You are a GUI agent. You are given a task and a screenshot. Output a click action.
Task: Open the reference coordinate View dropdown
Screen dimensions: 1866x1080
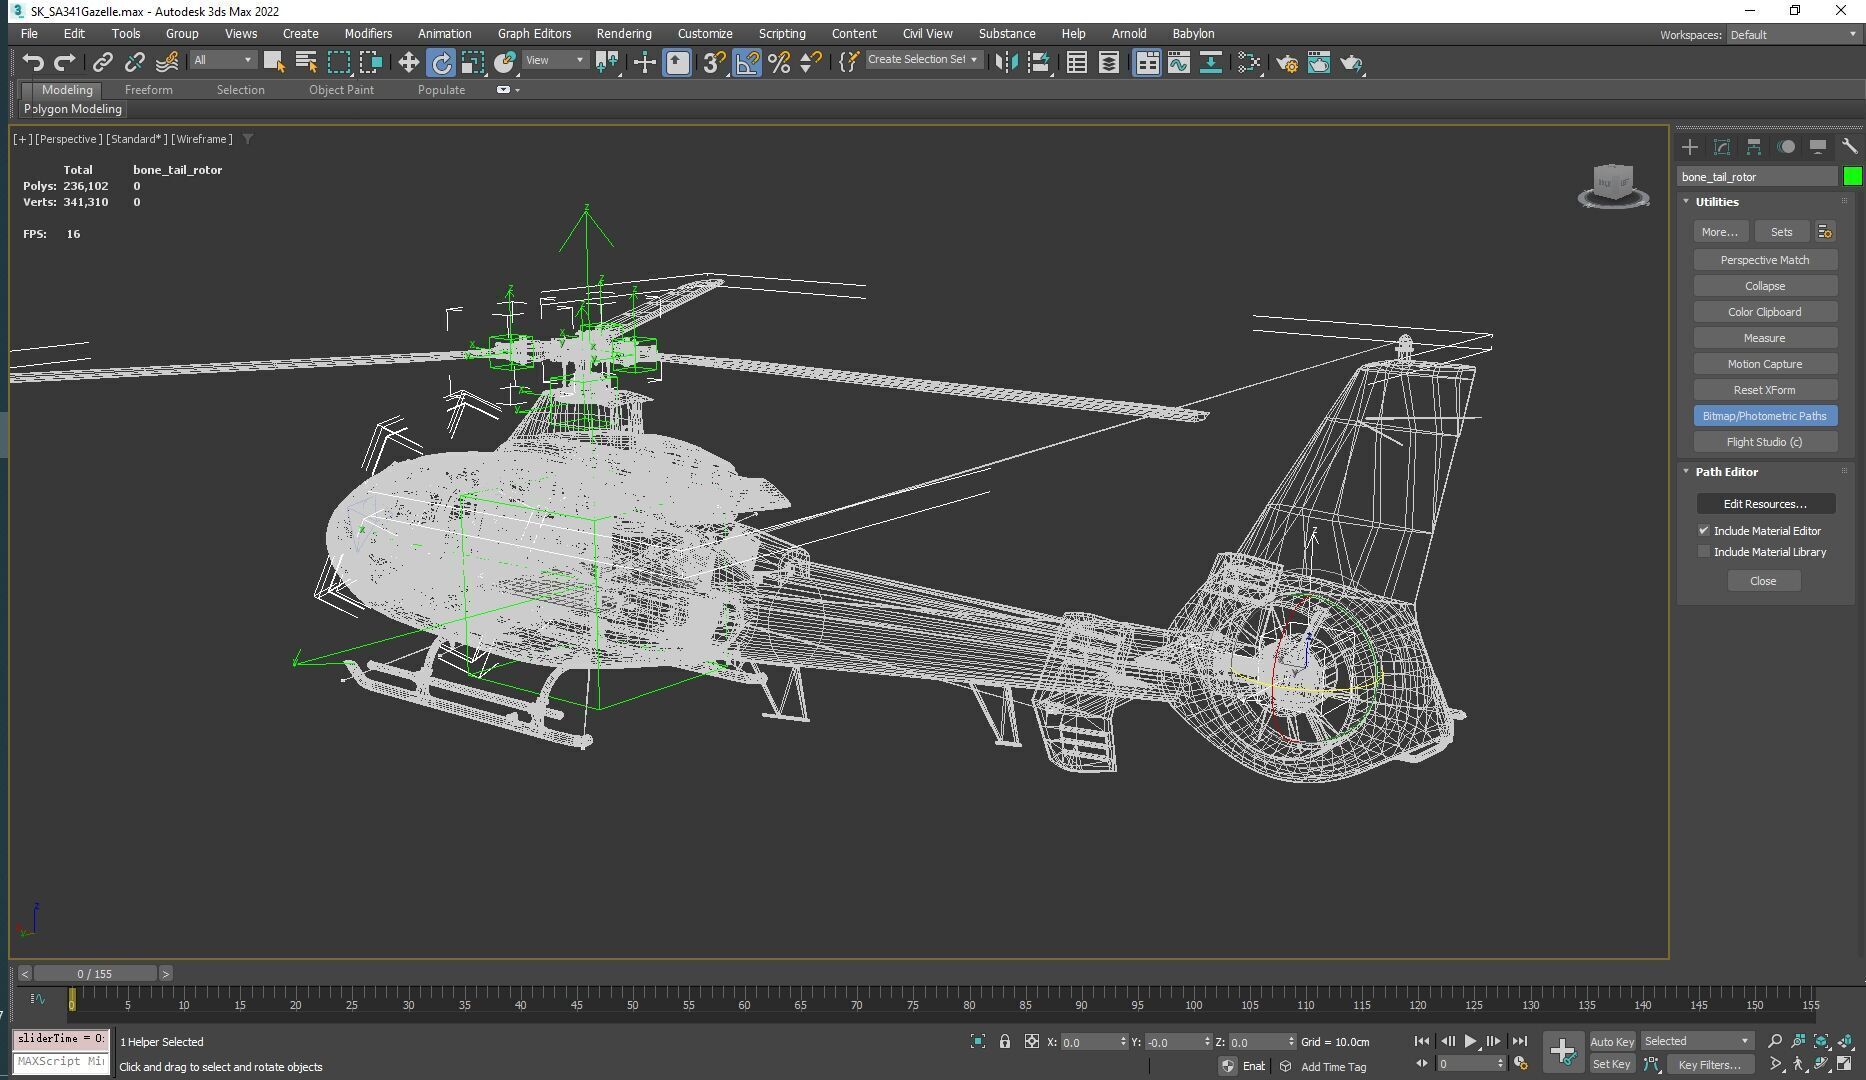pos(555,60)
